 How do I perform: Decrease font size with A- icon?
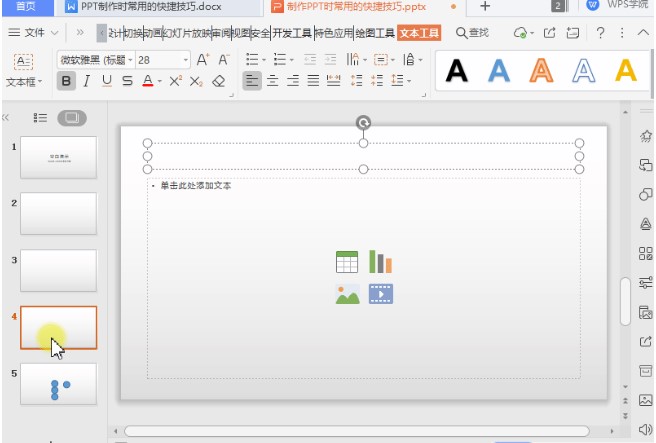pyautogui.click(x=223, y=60)
